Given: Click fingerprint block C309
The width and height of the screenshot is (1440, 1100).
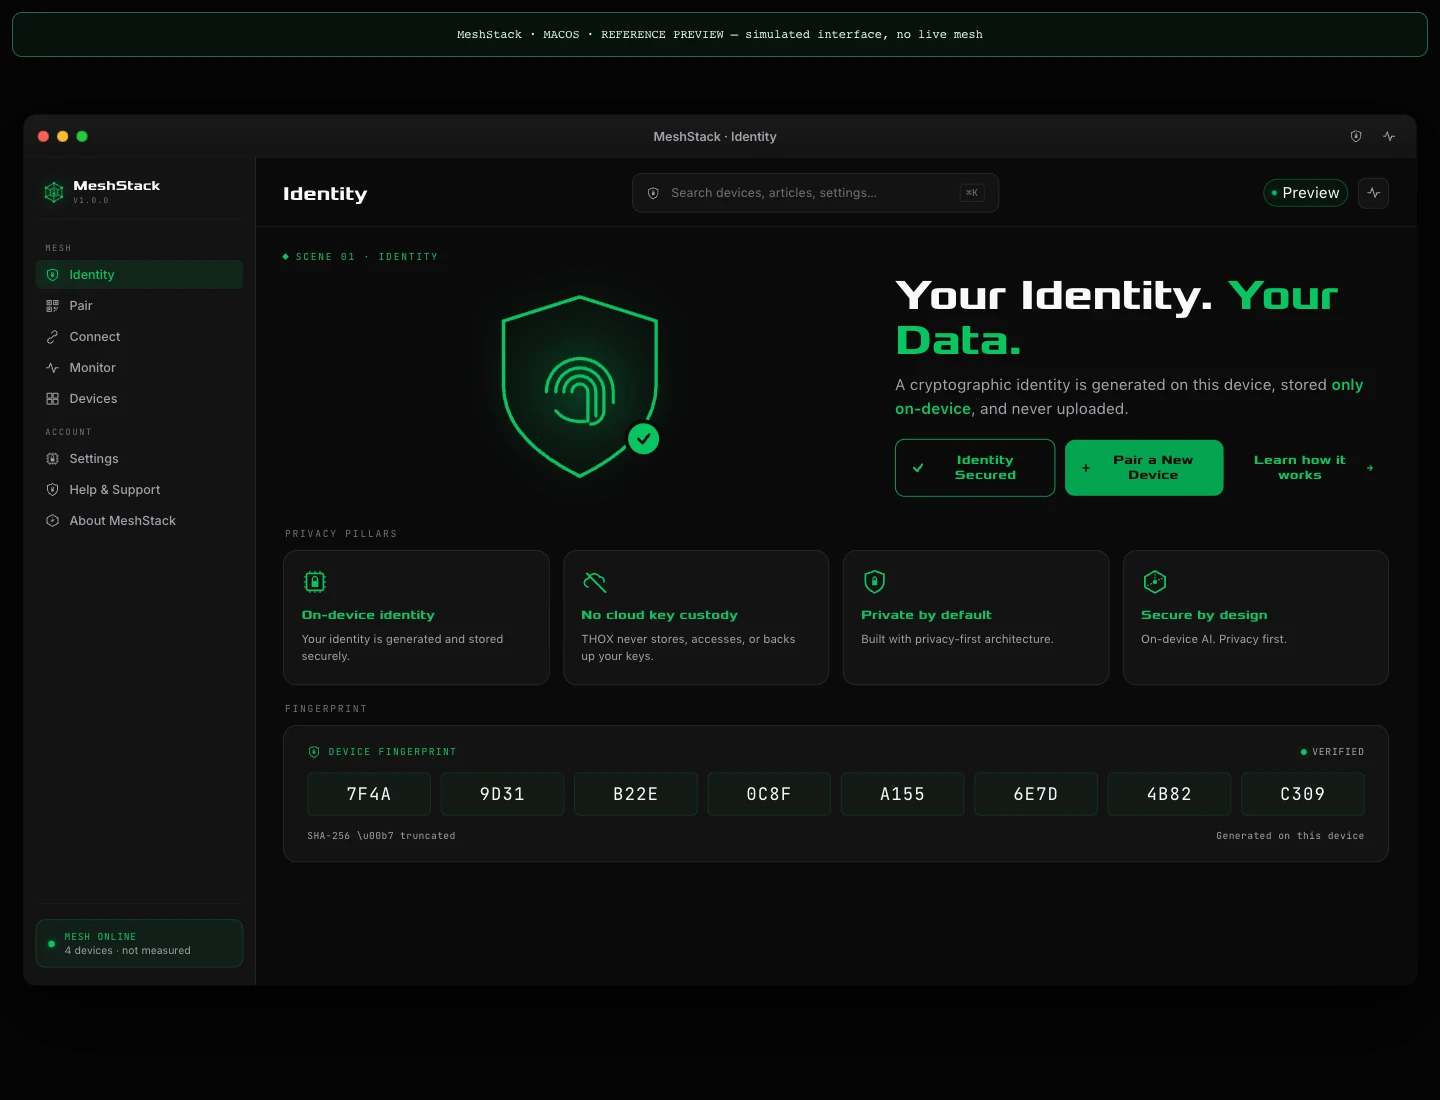Looking at the screenshot, I should pos(1303,794).
